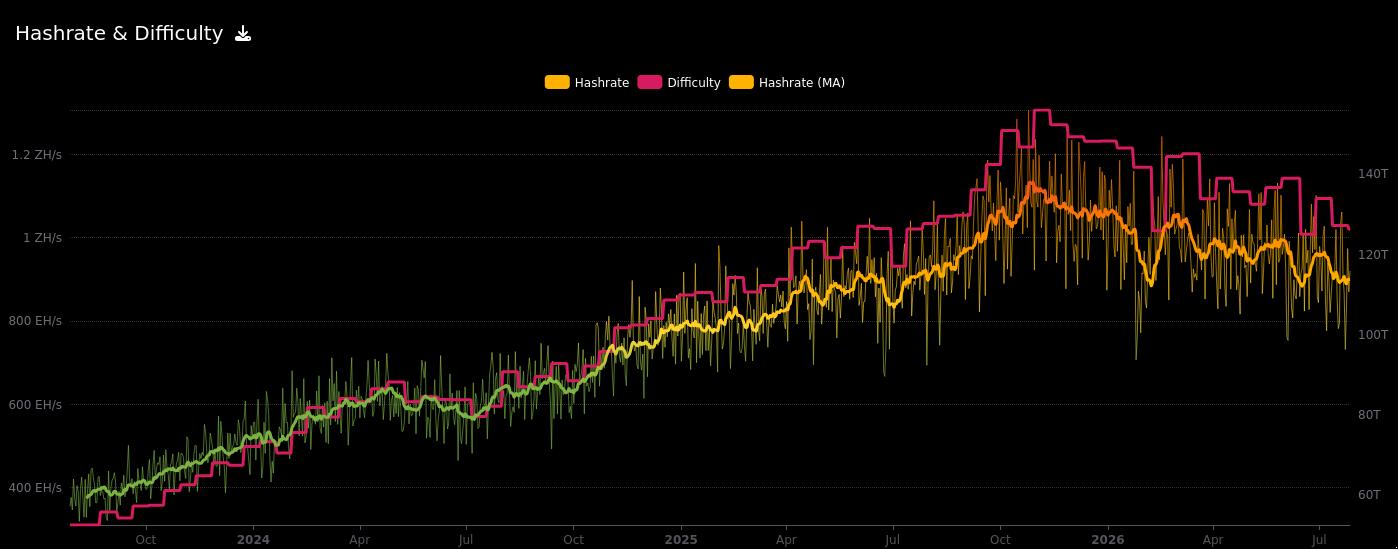The height and width of the screenshot is (549, 1398).
Task: Click the 2024 year label on time axis
Action: pyautogui.click(x=253, y=540)
